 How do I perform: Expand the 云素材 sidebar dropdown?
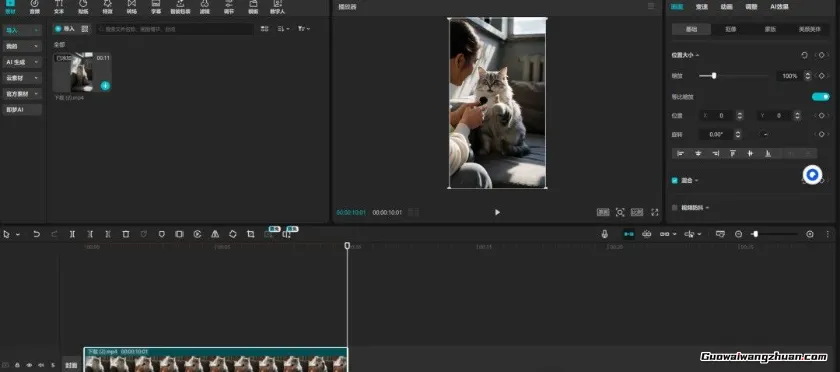pos(22,78)
